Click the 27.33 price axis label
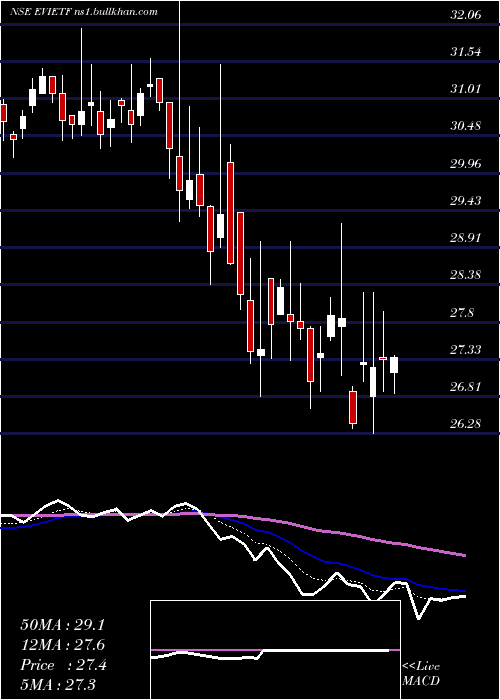Screen dimensions: 500x700 click(466, 349)
